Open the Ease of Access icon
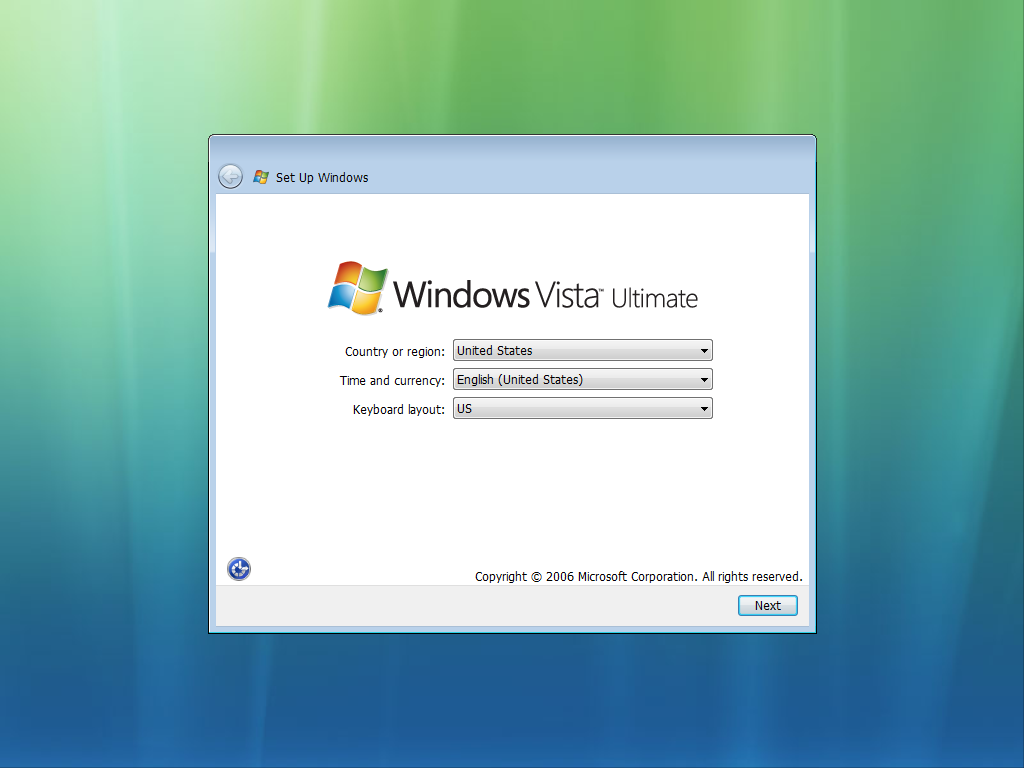This screenshot has width=1024, height=768. (x=239, y=569)
